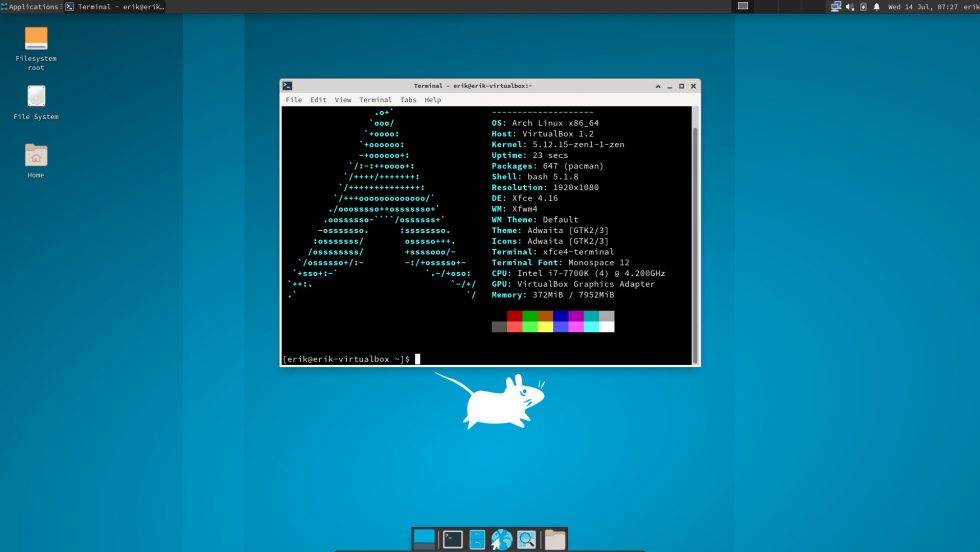The width and height of the screenshot is (980, 552).
Task: Click the "GPU: VirtualBox Graphics Adapter" line
Action: point(573,284)
